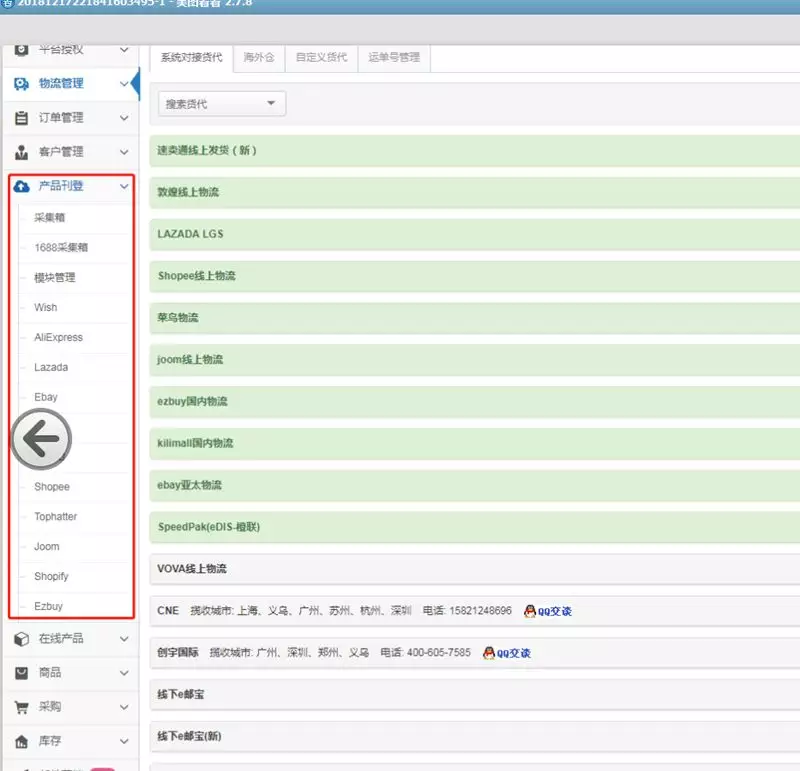
Task: Expand the 库存 section chevron
Action: (124, 741)
